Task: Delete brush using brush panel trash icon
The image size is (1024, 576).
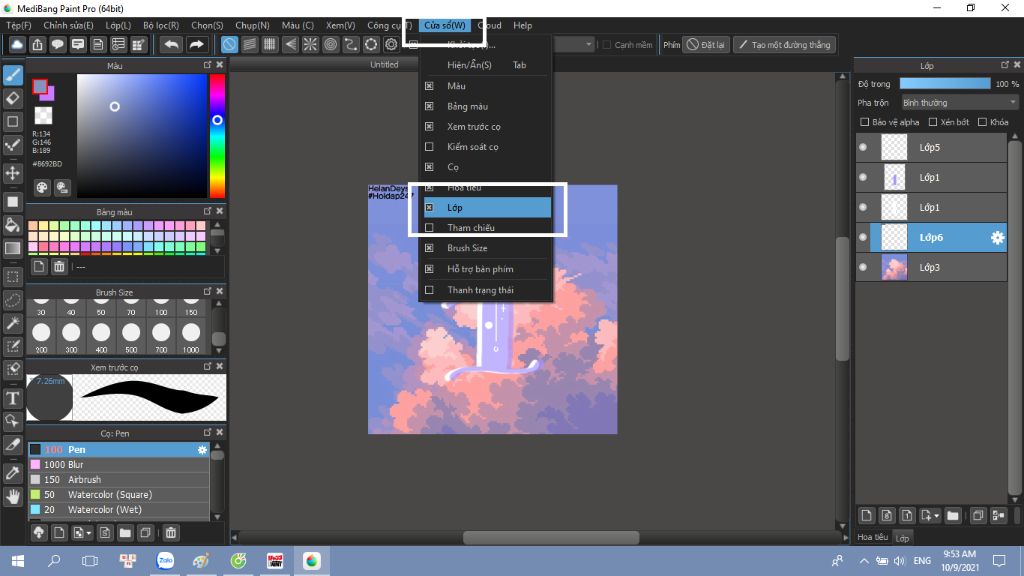Action: [x=171, y=533]
